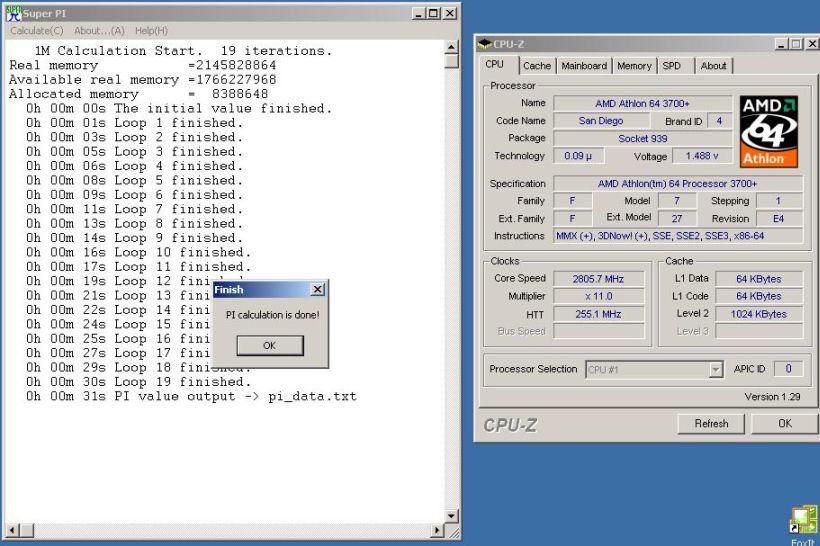Click the Super PI title bar icon

(13, 13)
